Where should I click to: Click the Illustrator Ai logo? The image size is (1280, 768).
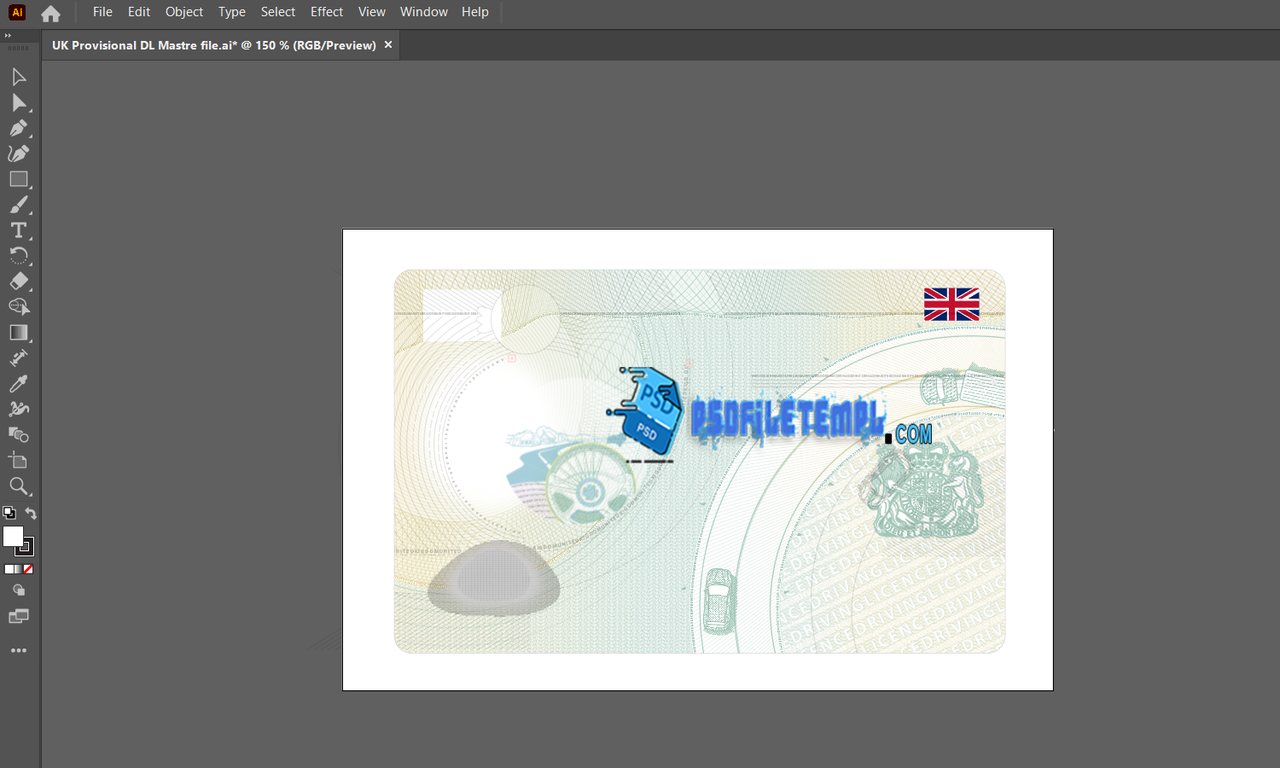point(17,12)
